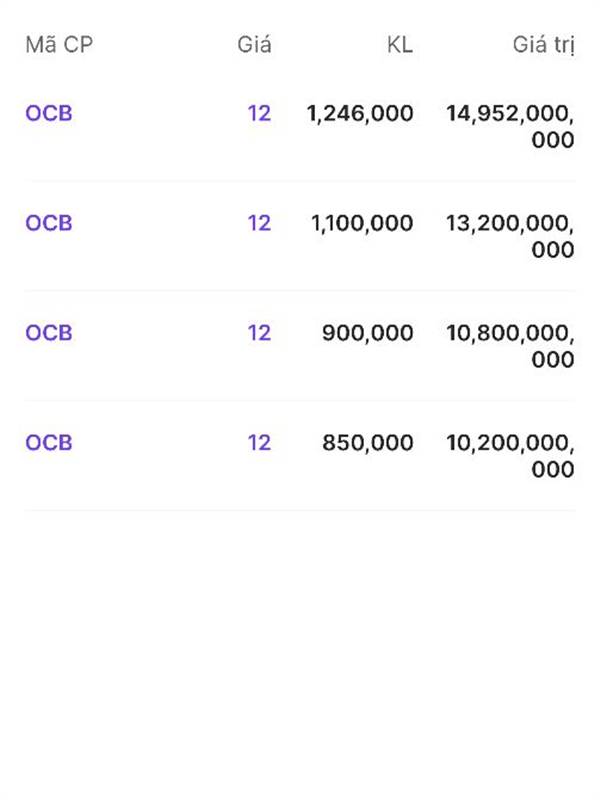600x800 pixels.
Task: Select the 1,246,000 volume cell
Action: [360, 113]
